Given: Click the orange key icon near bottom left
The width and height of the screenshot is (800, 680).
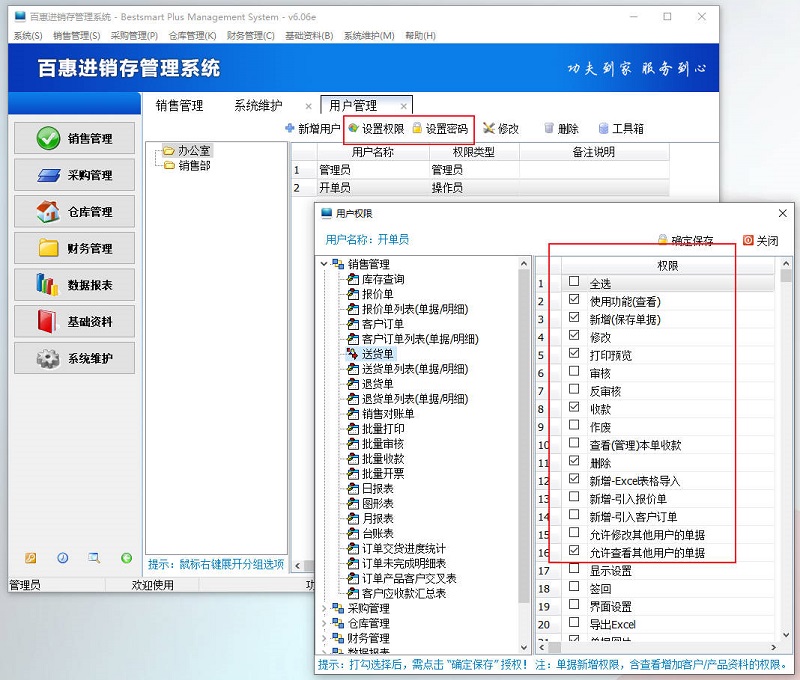Looking at the screenshot, I should coord(30,559).
